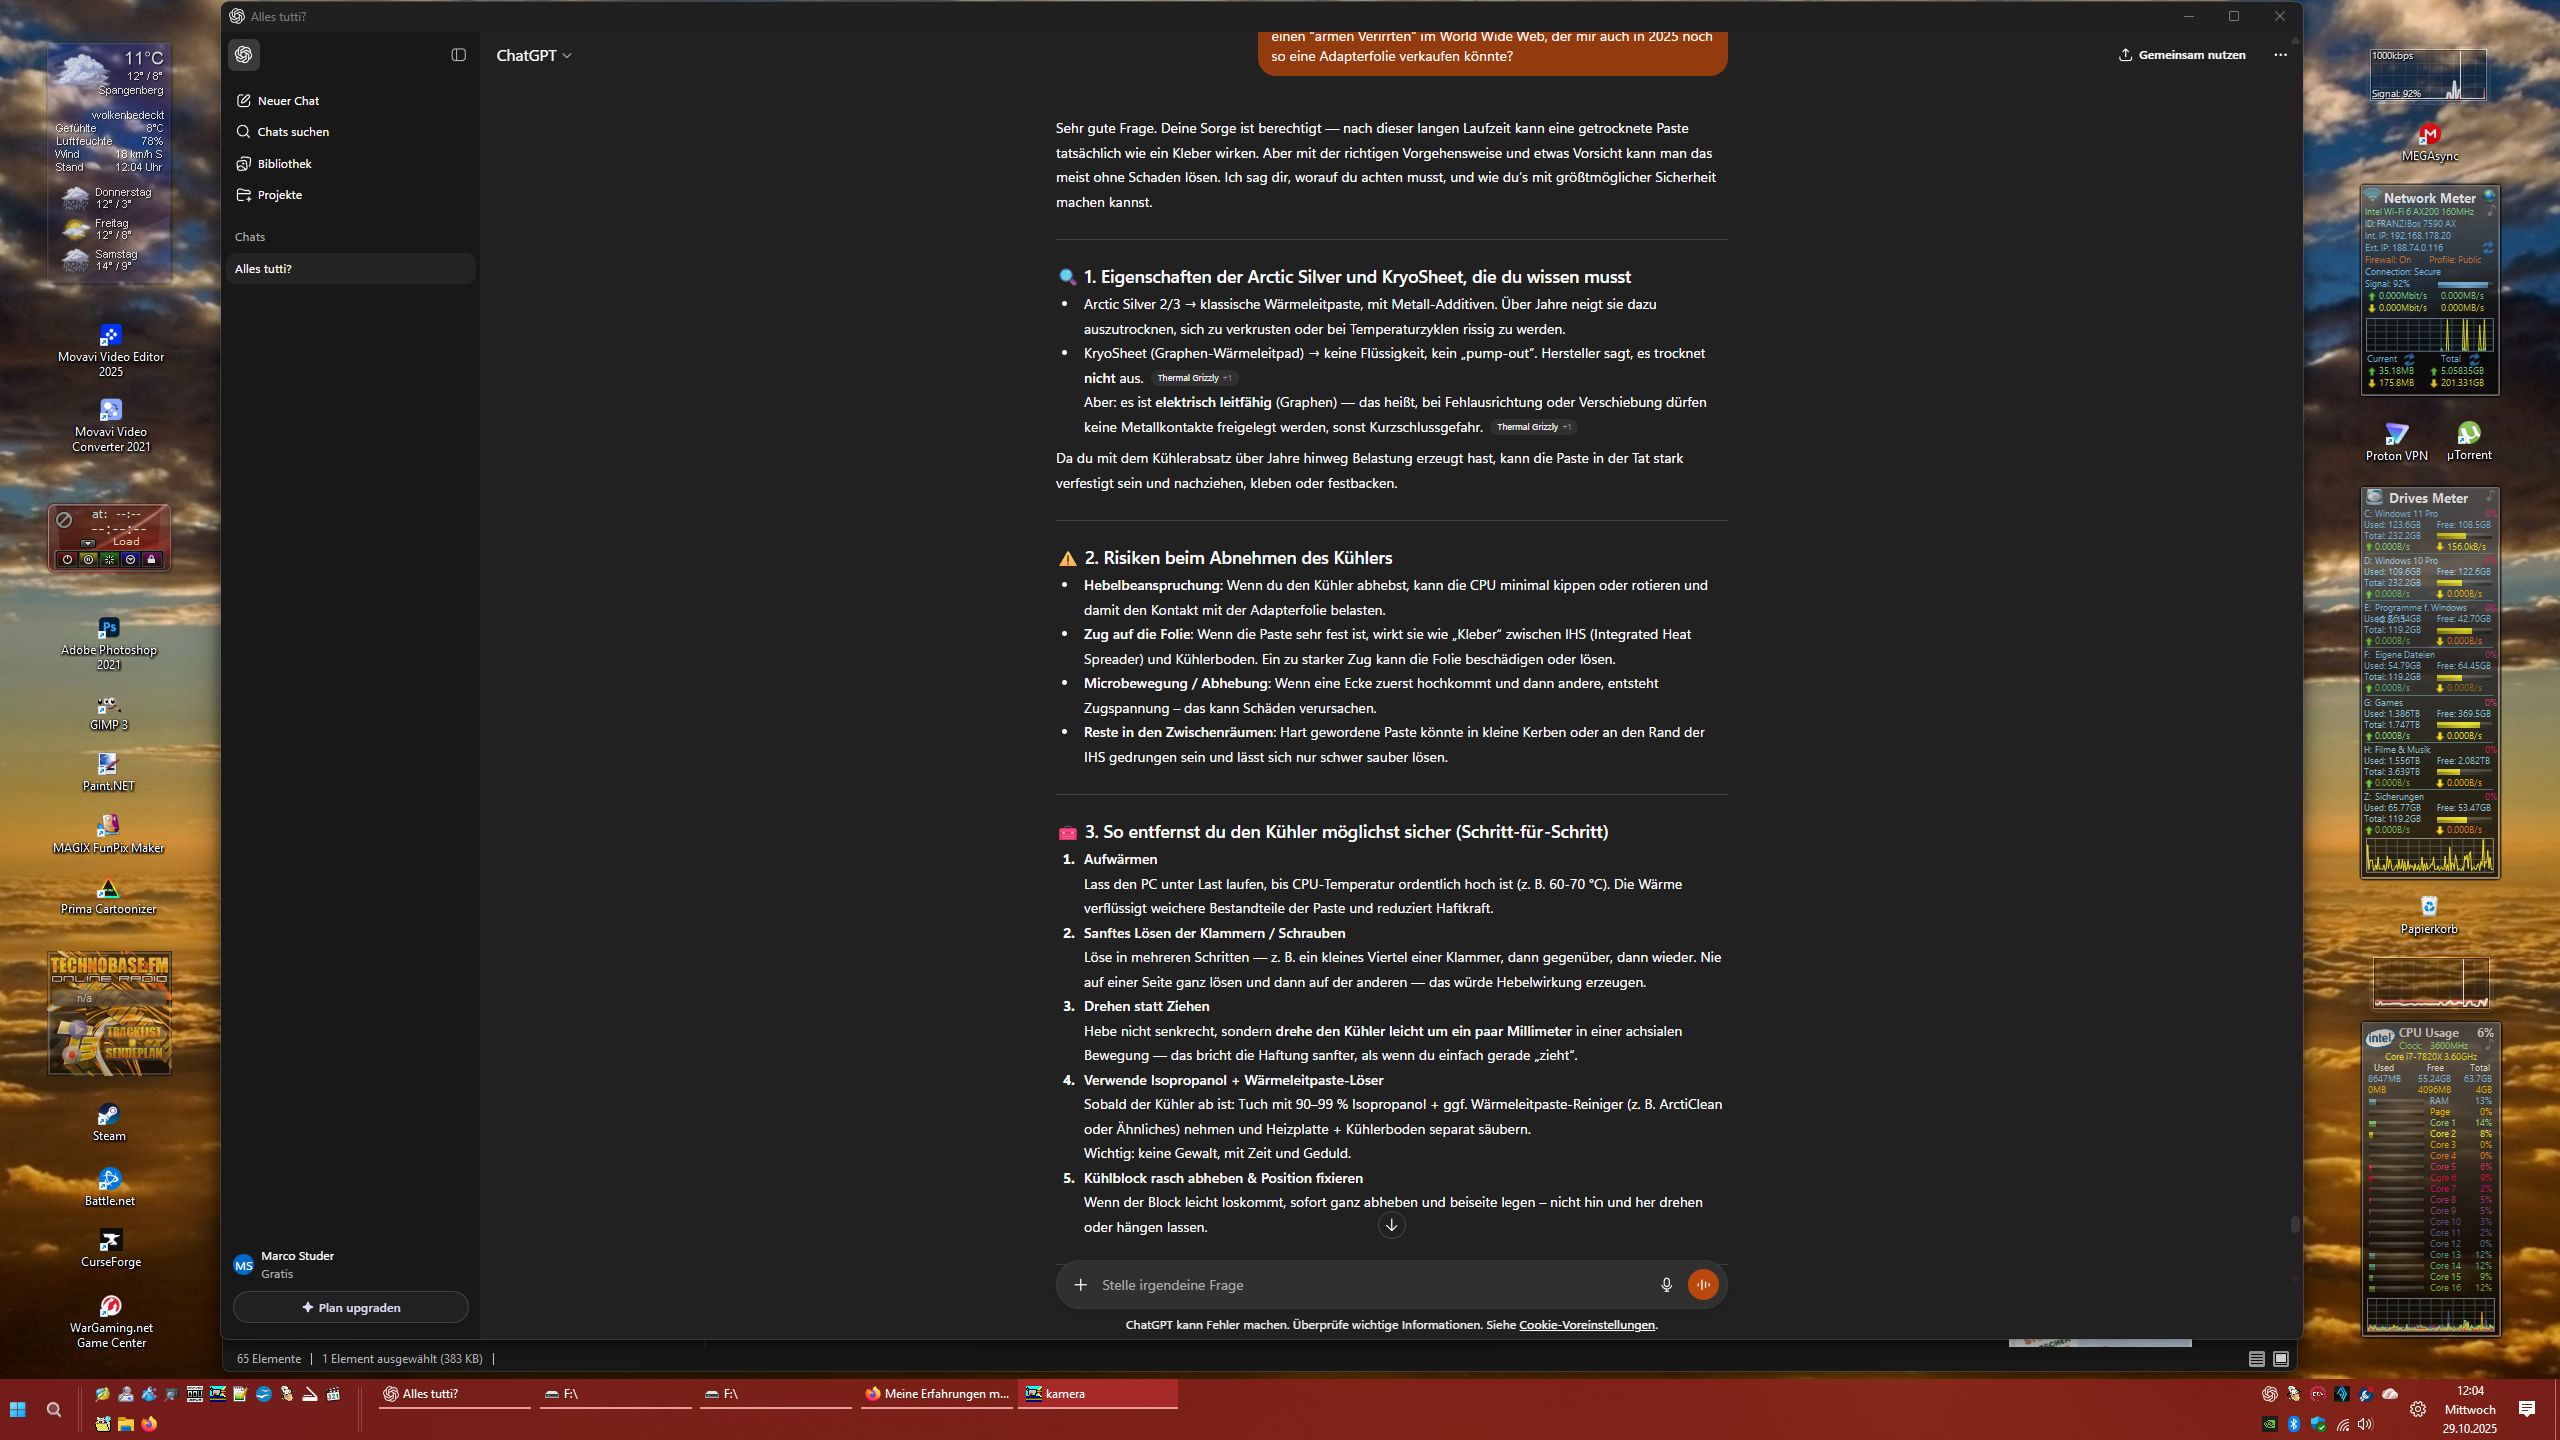
Task: Toggle the sidebar collapse icon
Action: (x=459, y=55)
